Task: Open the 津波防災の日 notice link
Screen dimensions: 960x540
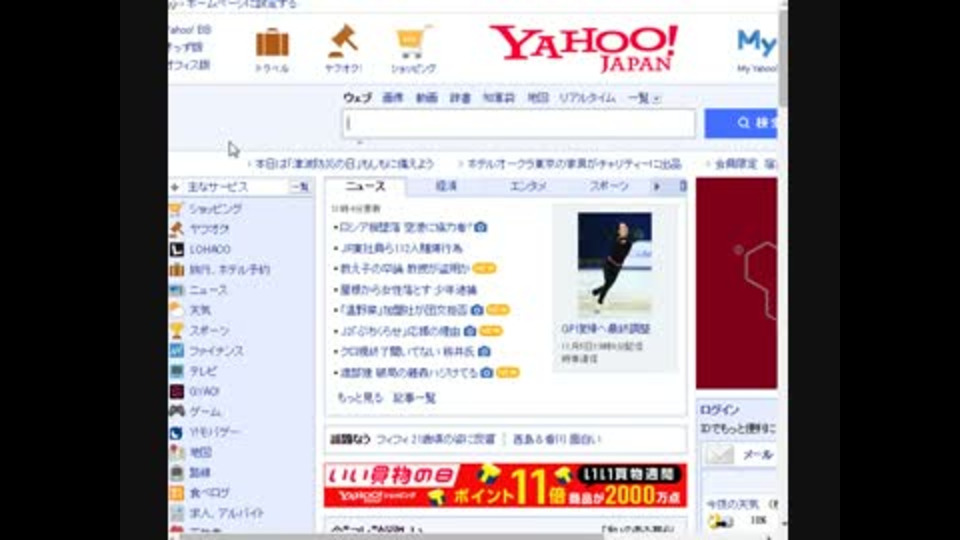Action: [344, 164]
